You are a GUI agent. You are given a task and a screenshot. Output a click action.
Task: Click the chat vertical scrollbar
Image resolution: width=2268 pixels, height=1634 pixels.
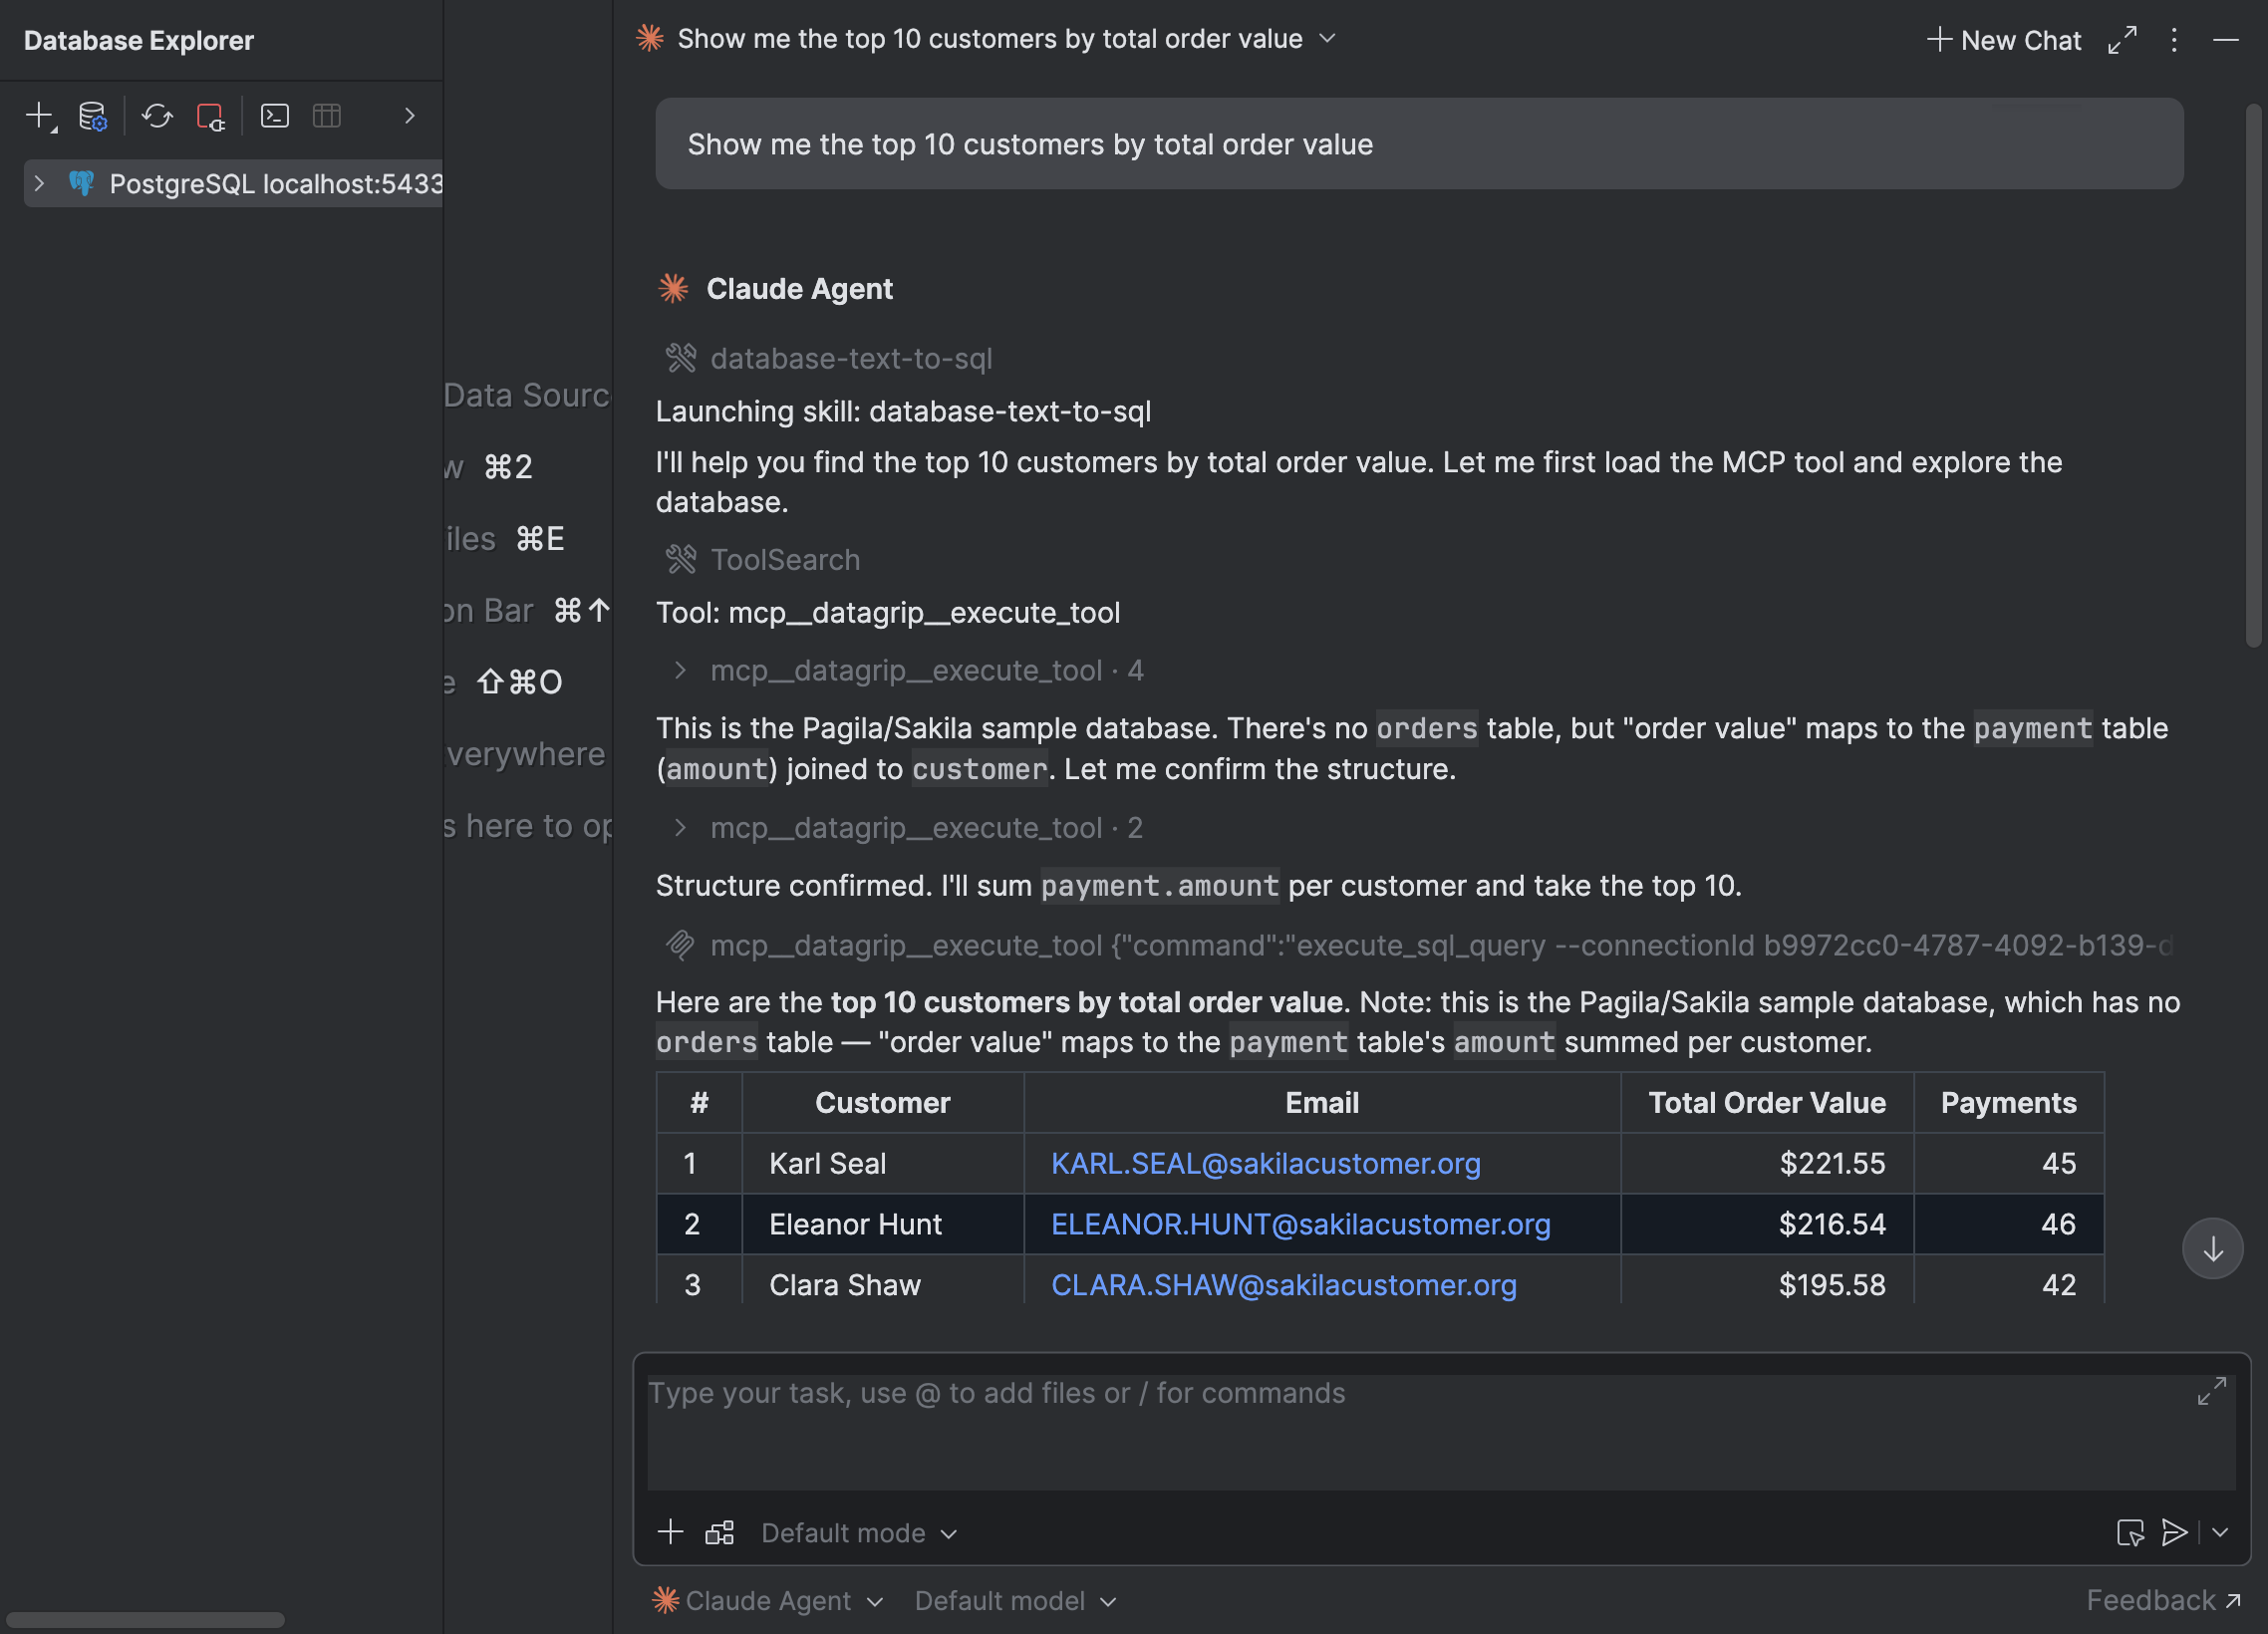click(2253, 377)
